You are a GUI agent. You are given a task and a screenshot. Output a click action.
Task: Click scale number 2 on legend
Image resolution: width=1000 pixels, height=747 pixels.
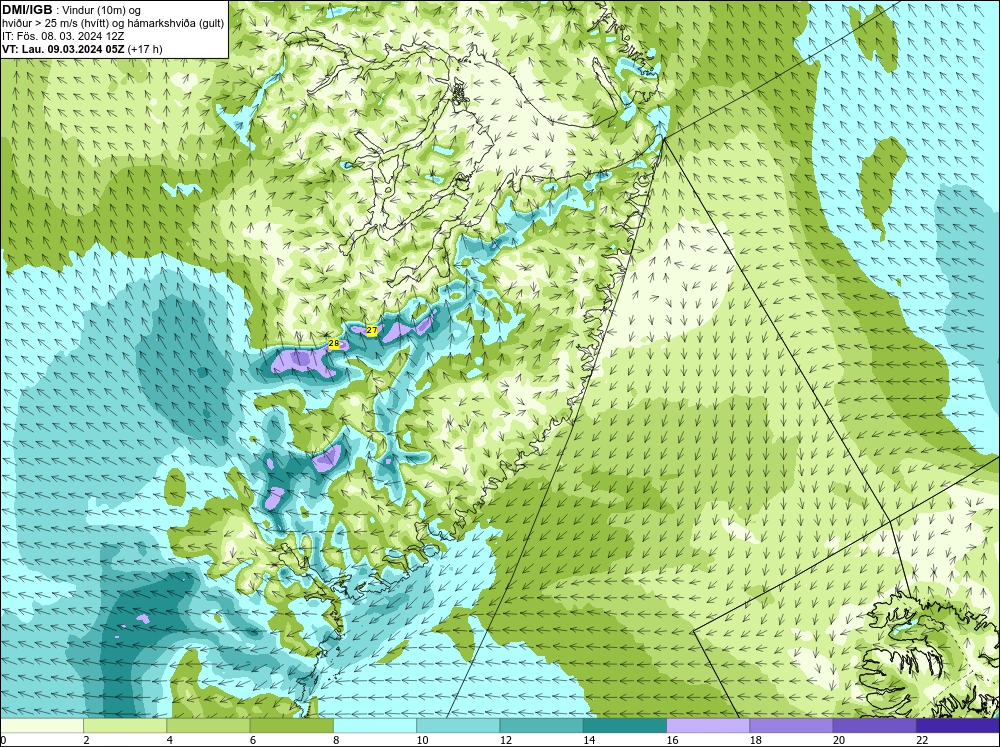coord(86,740)
